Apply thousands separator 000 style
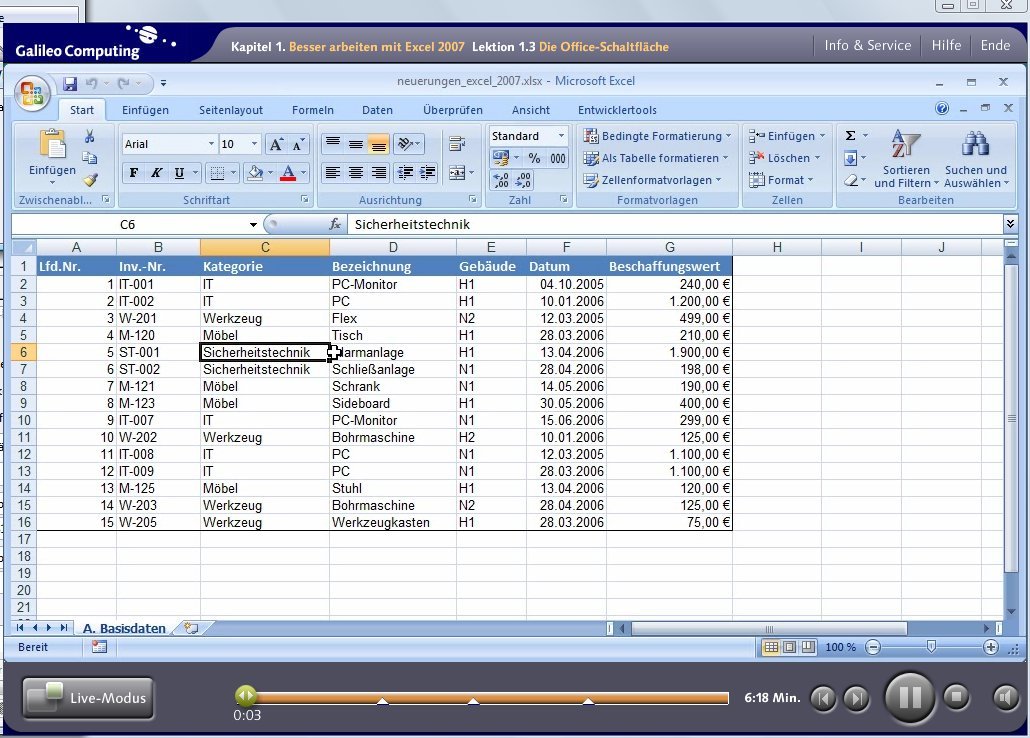The height and width of the screenshot is (738, 1030). tap(558, 158)
